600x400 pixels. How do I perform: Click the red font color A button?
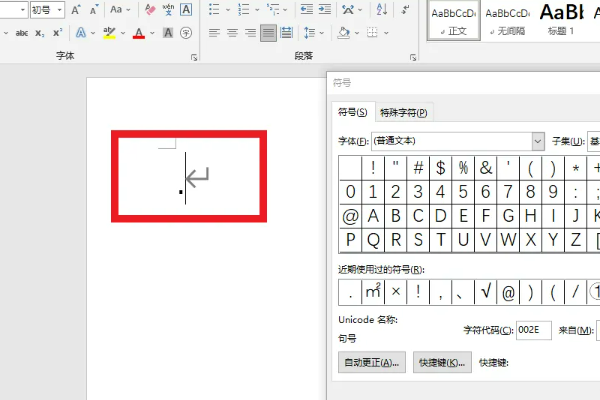coord(139,33)
